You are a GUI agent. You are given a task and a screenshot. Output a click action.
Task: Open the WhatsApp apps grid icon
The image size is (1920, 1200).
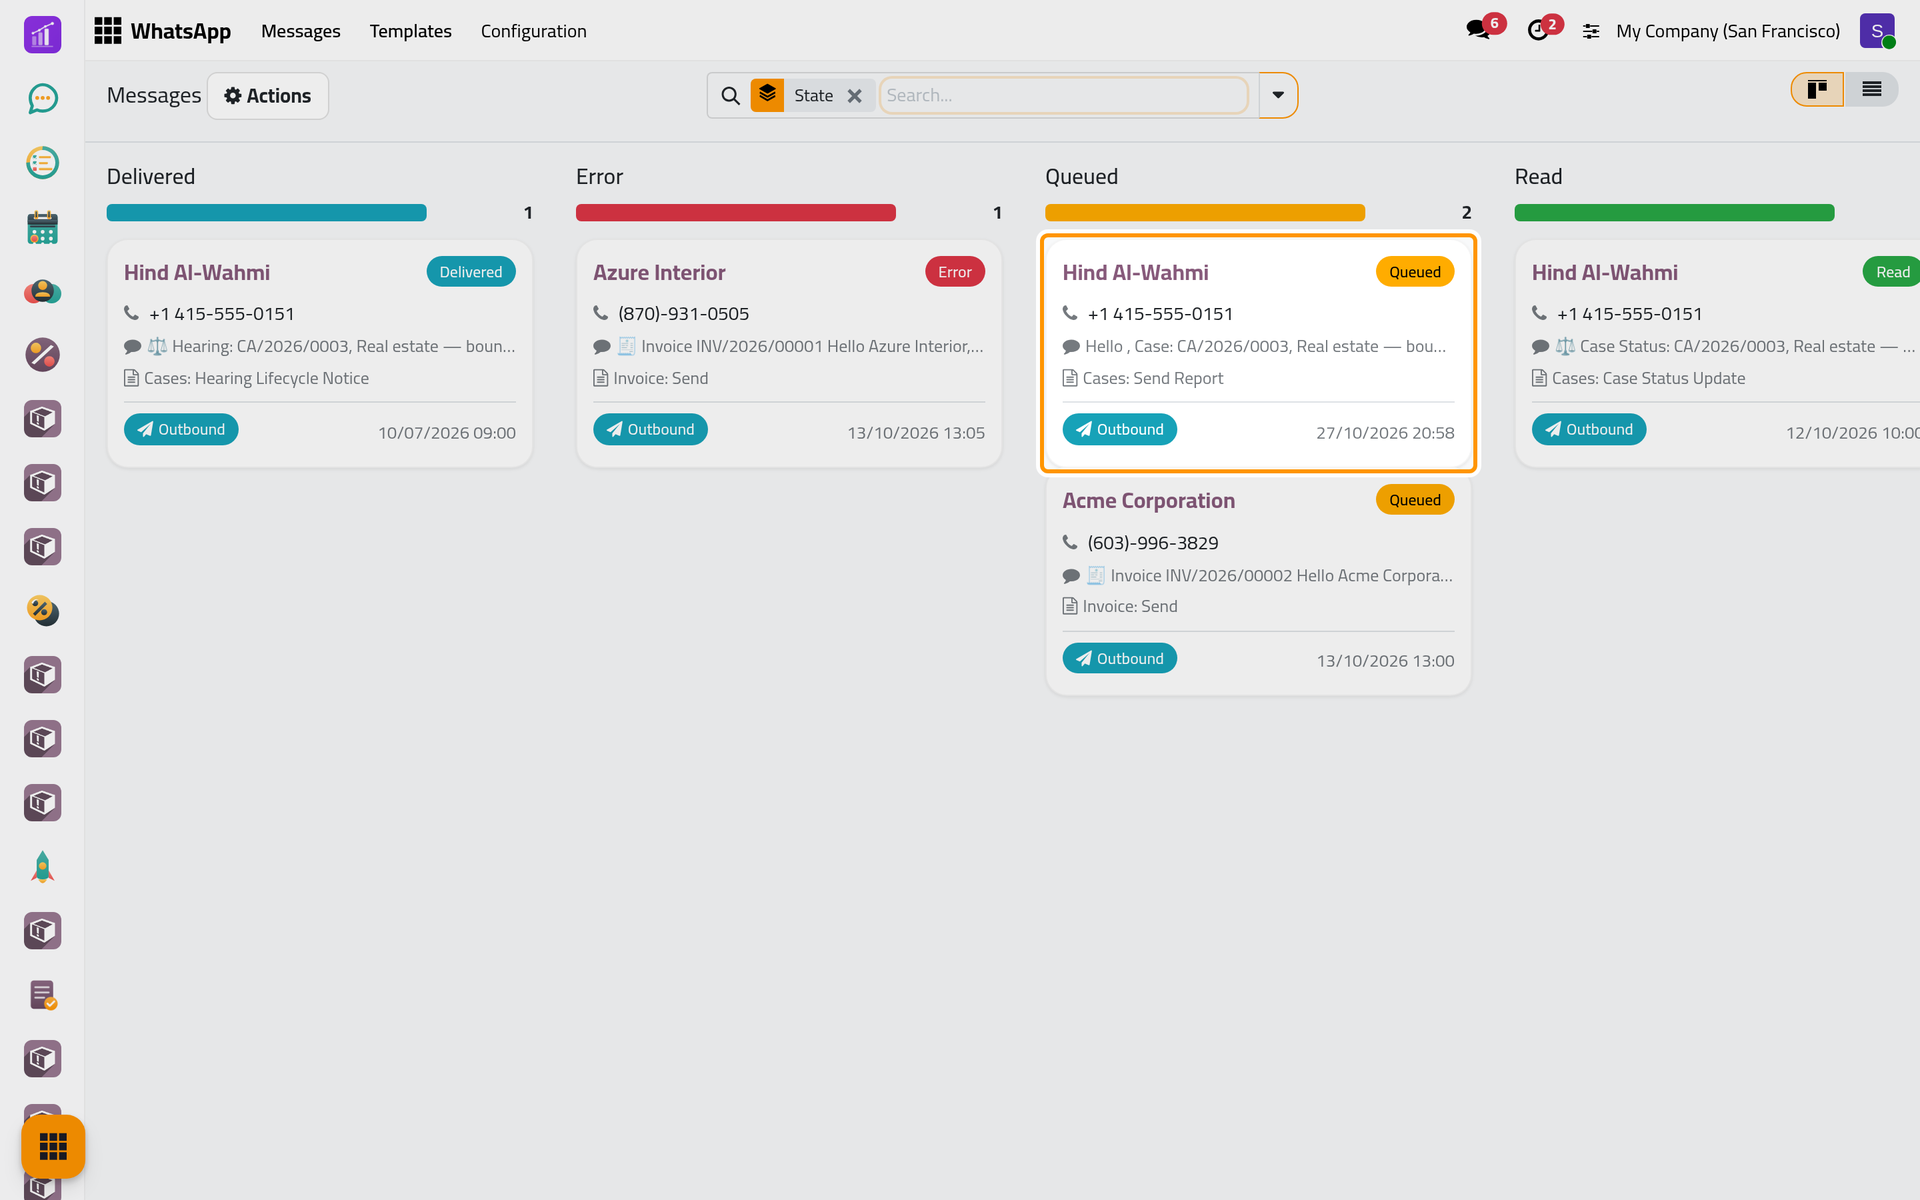[x=107, y=31]
